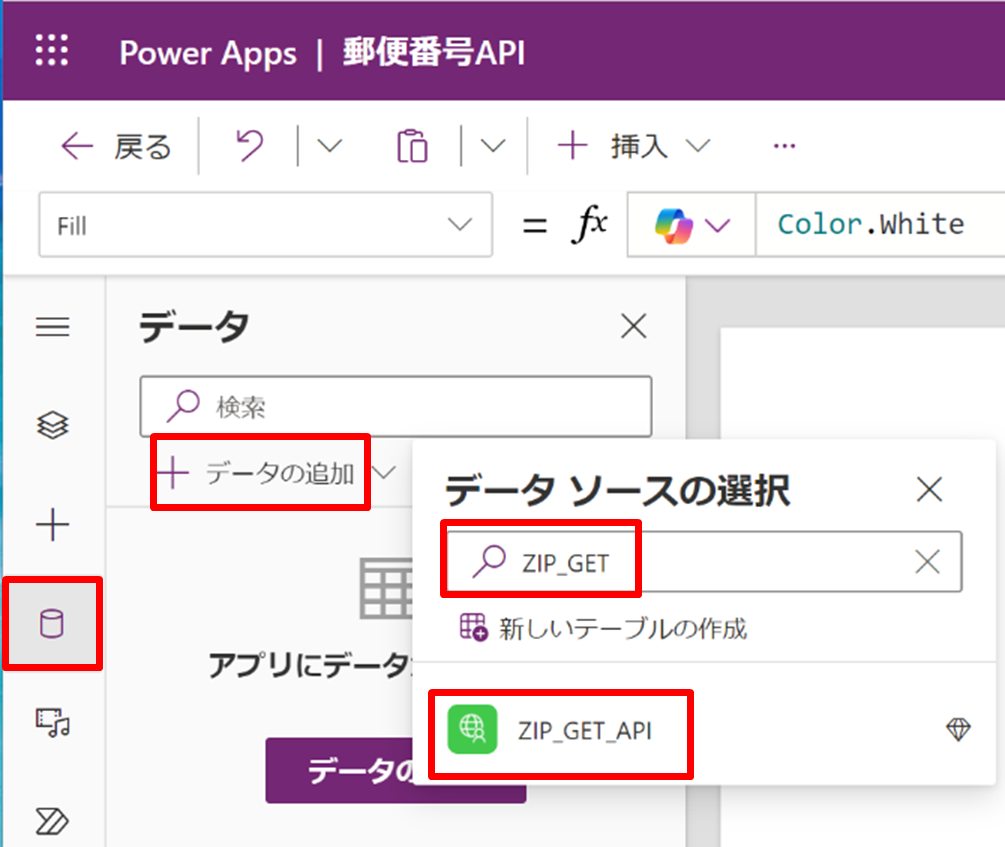
Task: Open the Fill property dropdown
Action: [x=265, y=225]
